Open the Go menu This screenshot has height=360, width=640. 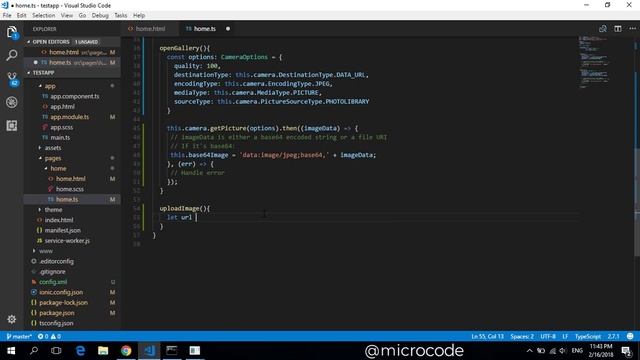point(82,16)
